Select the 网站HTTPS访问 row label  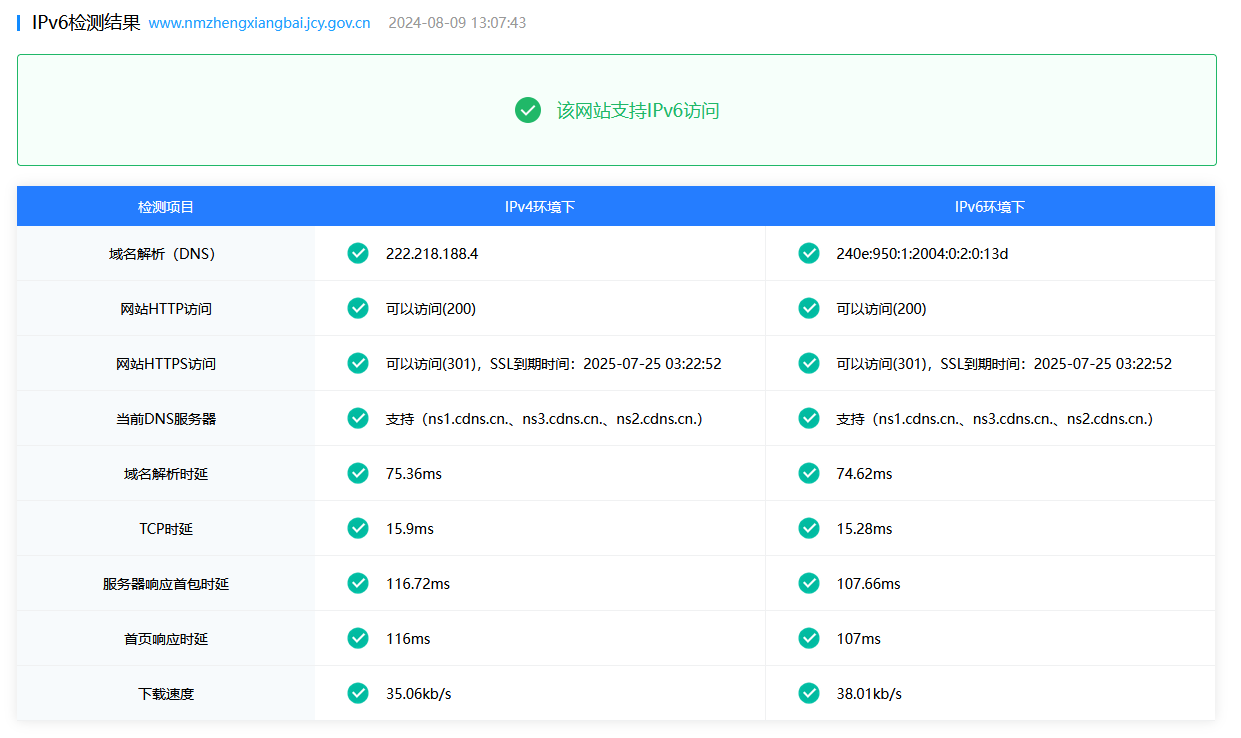(x=166, y=364)
